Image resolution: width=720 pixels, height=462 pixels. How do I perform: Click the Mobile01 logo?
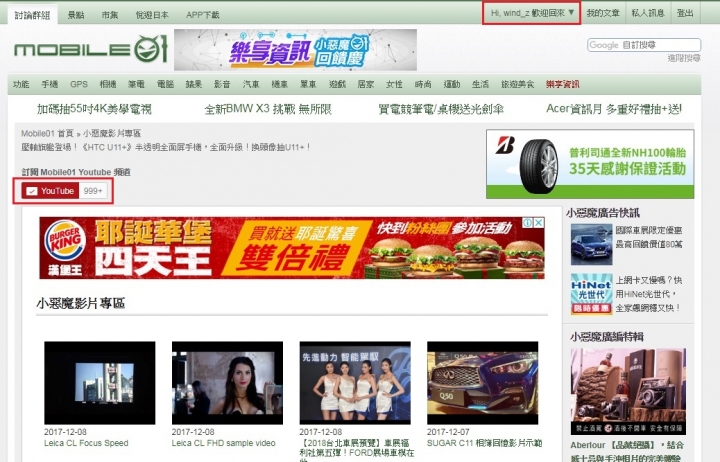[90, 49]
